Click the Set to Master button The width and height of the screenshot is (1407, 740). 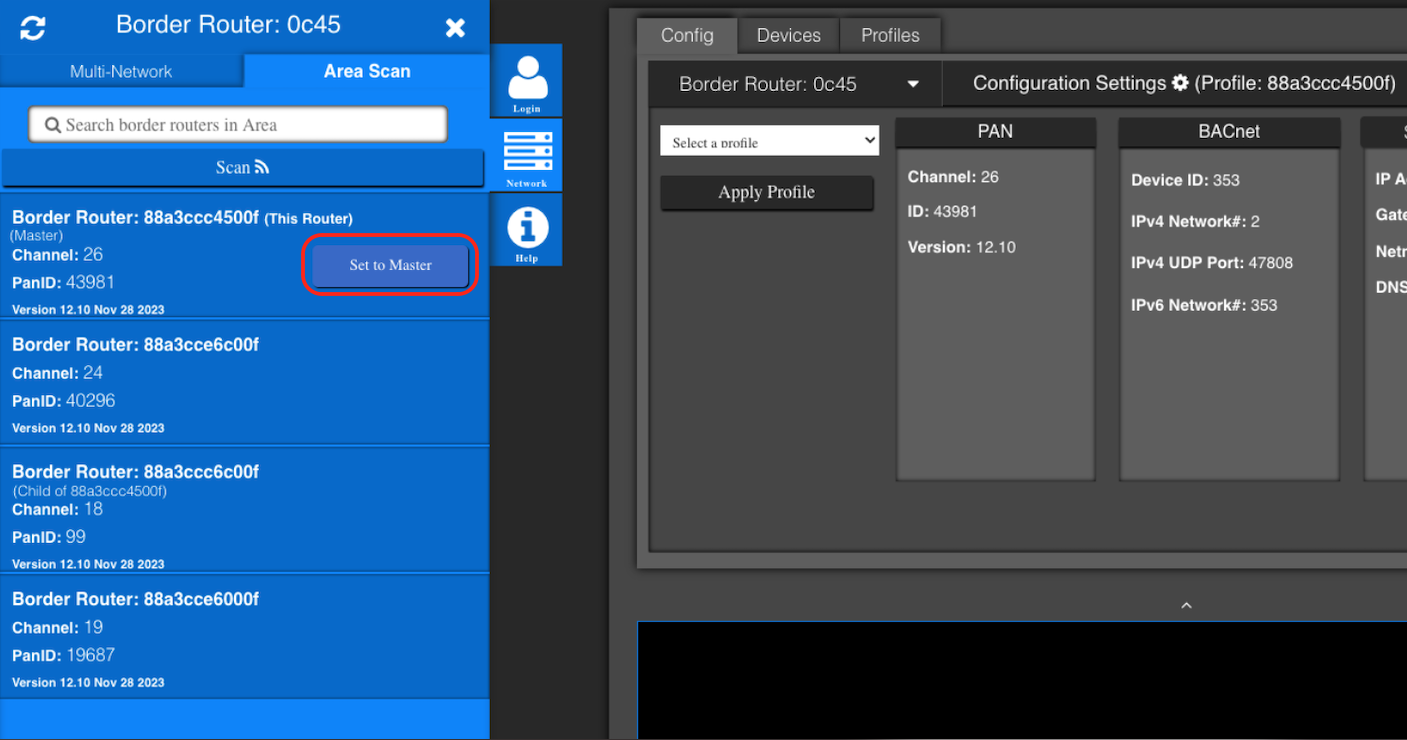390,265
